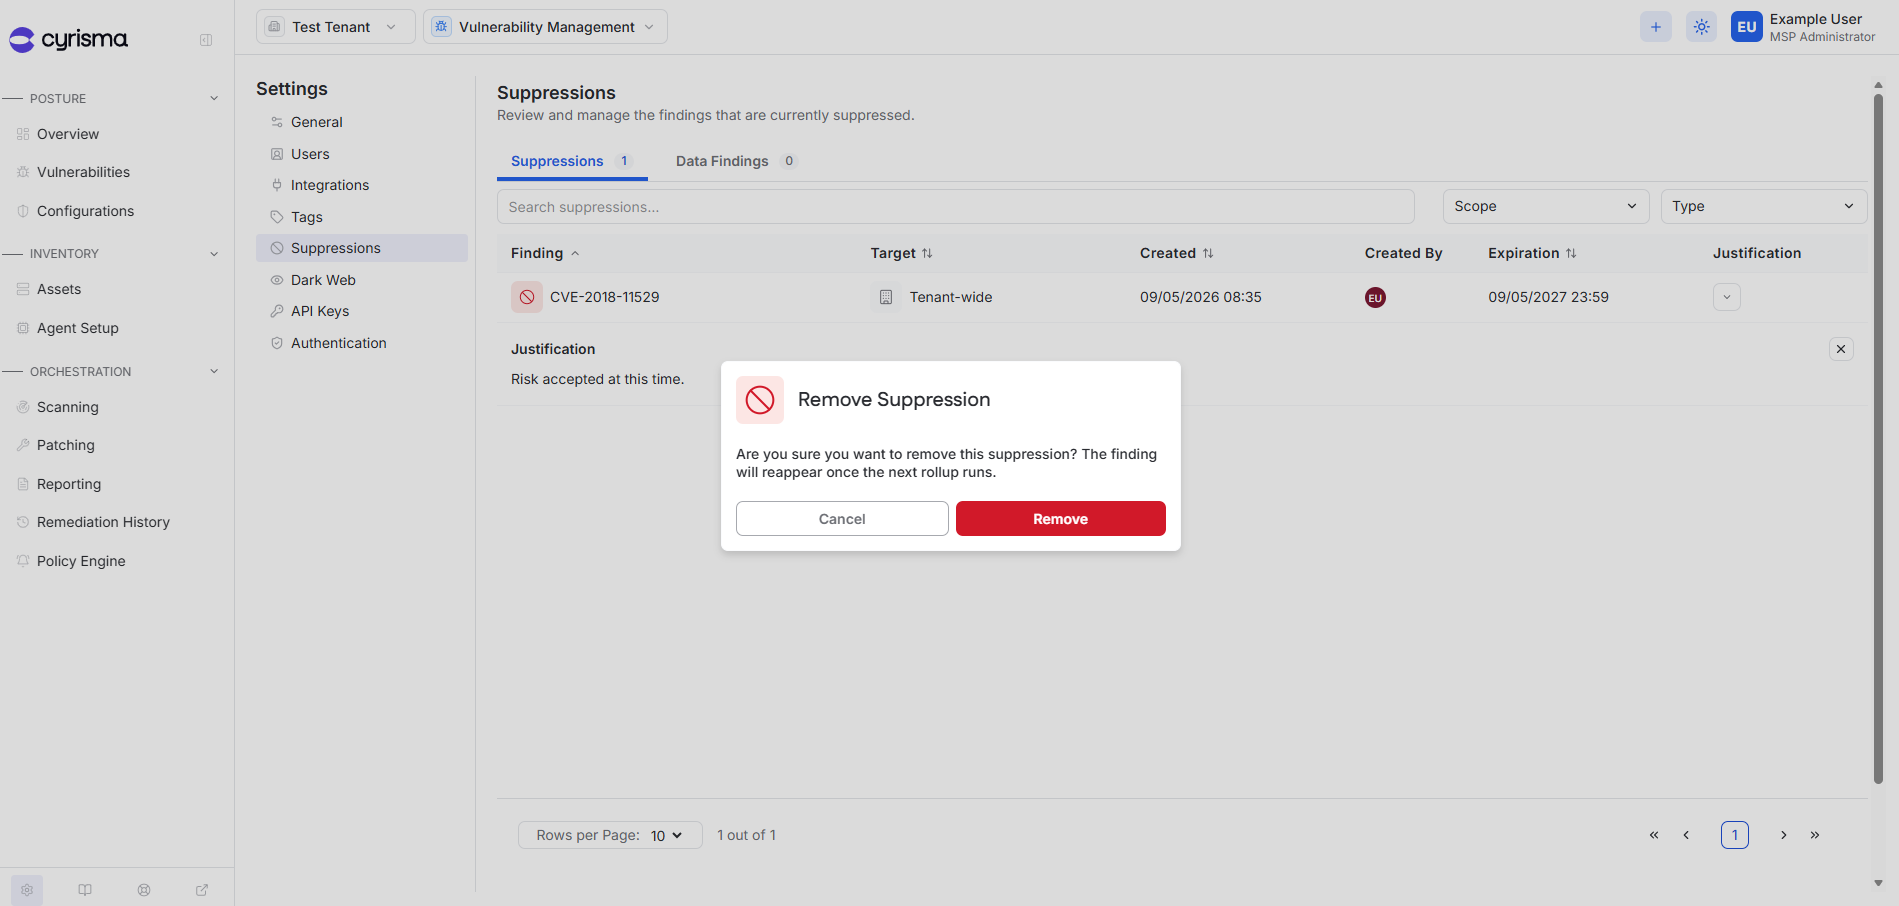Switch to the Data Findings tab

pos(736,161)
